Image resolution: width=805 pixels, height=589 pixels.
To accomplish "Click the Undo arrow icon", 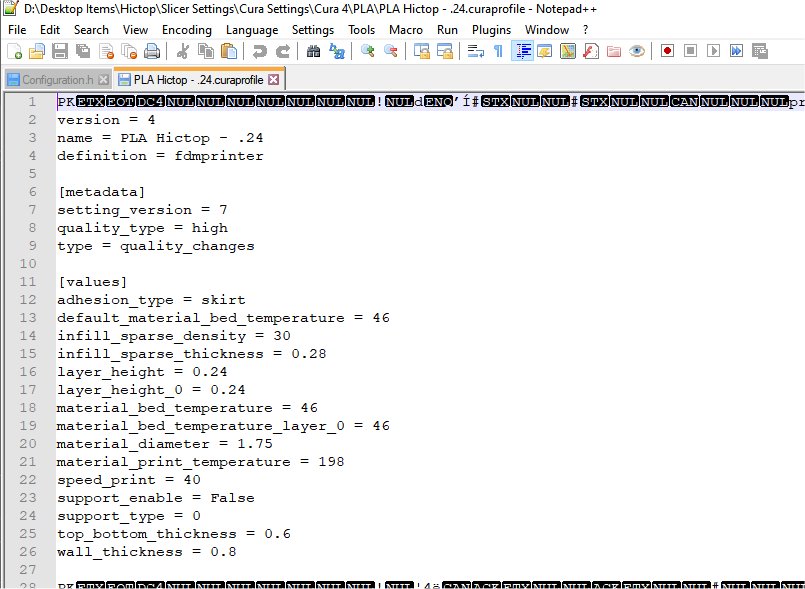I will point(260,51).
